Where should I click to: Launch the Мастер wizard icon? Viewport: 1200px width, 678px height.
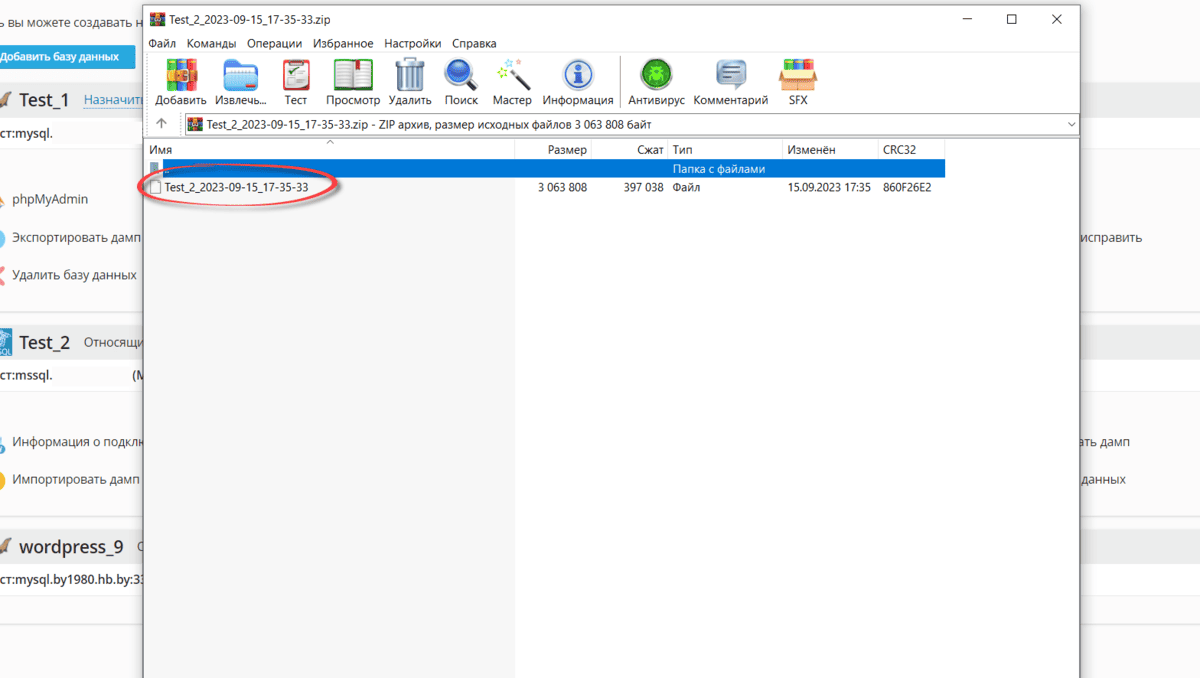[x=512, y=80]
